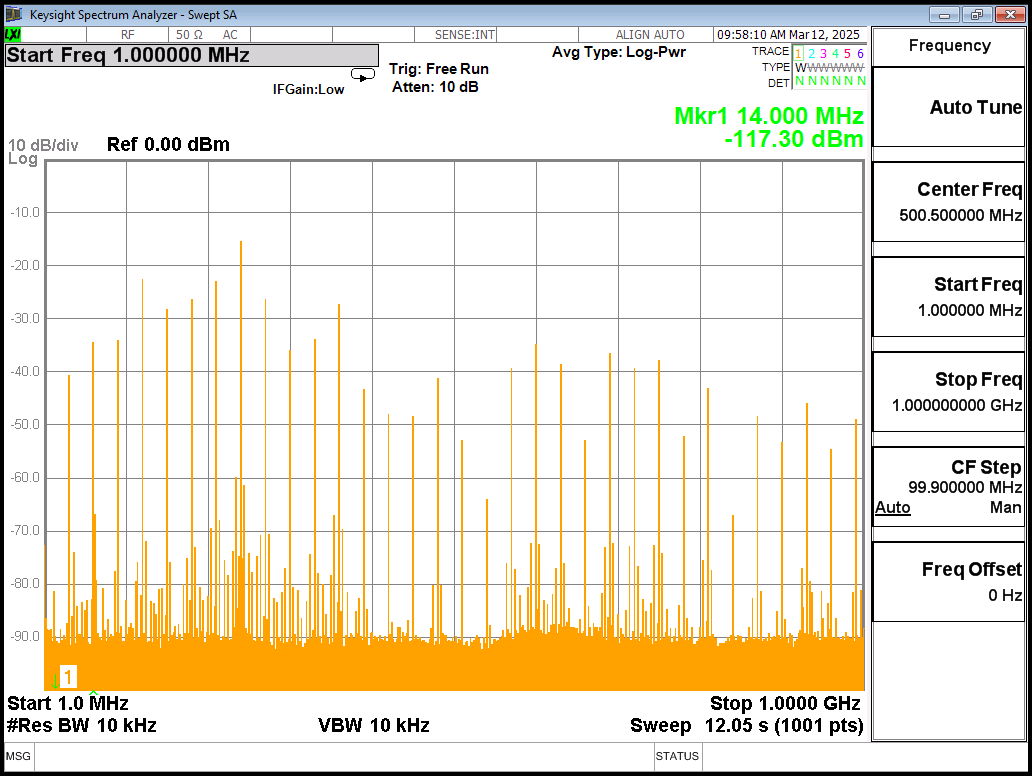Click the Keysight application icon in title bar
The width and height of the screenshot is (1032, 776).
[x=14, y=14]
